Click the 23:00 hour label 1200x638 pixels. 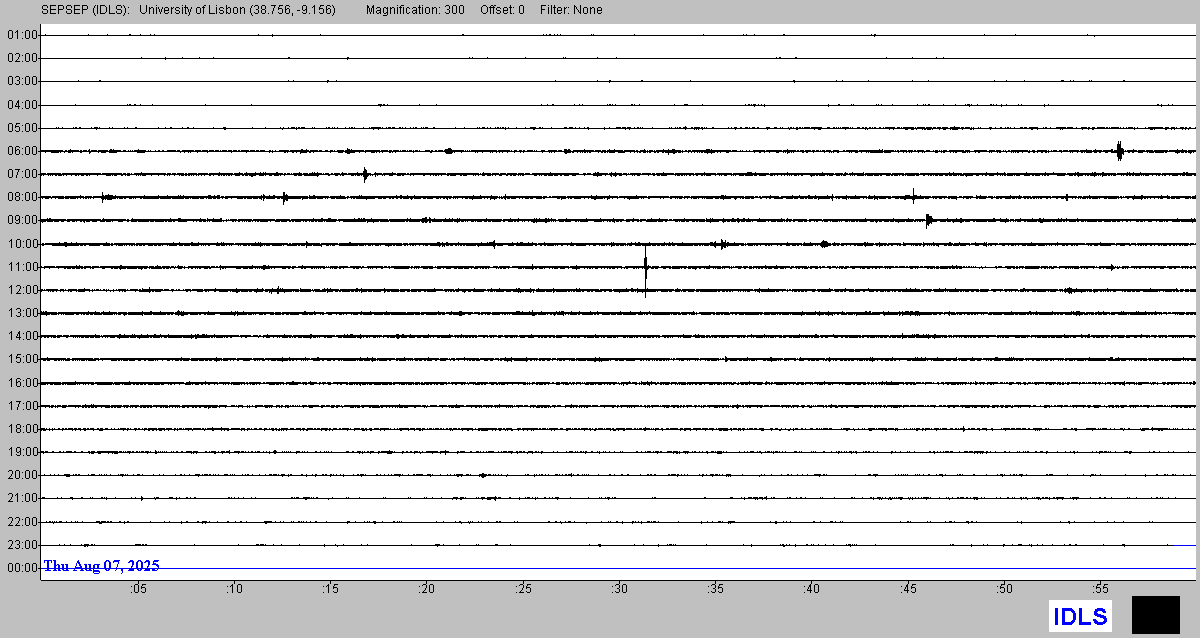click(x=21, y=545)
